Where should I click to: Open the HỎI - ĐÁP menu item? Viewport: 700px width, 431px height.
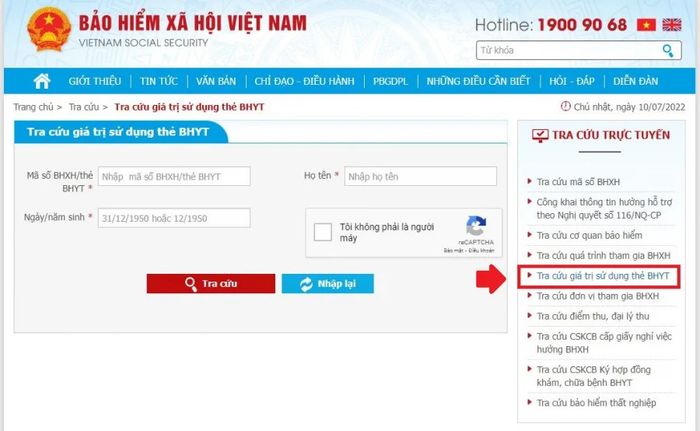(572, 81)
